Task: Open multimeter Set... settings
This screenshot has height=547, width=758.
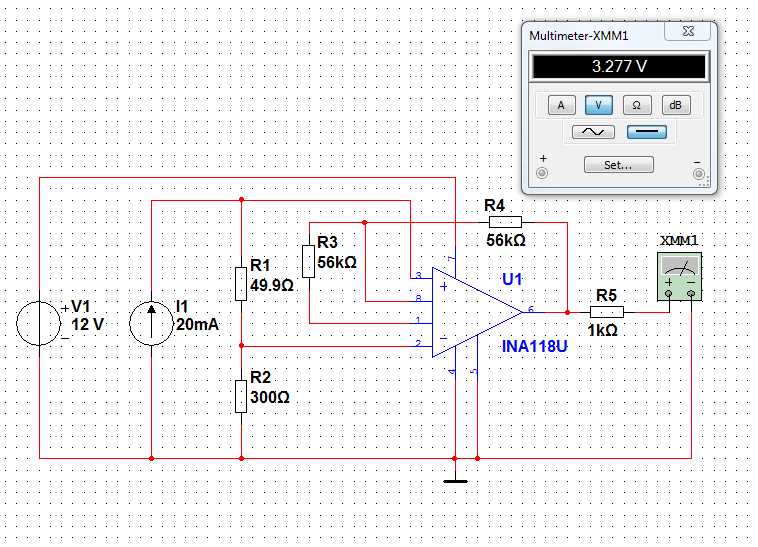Action: pyautogui.click(x=618, y=165)
